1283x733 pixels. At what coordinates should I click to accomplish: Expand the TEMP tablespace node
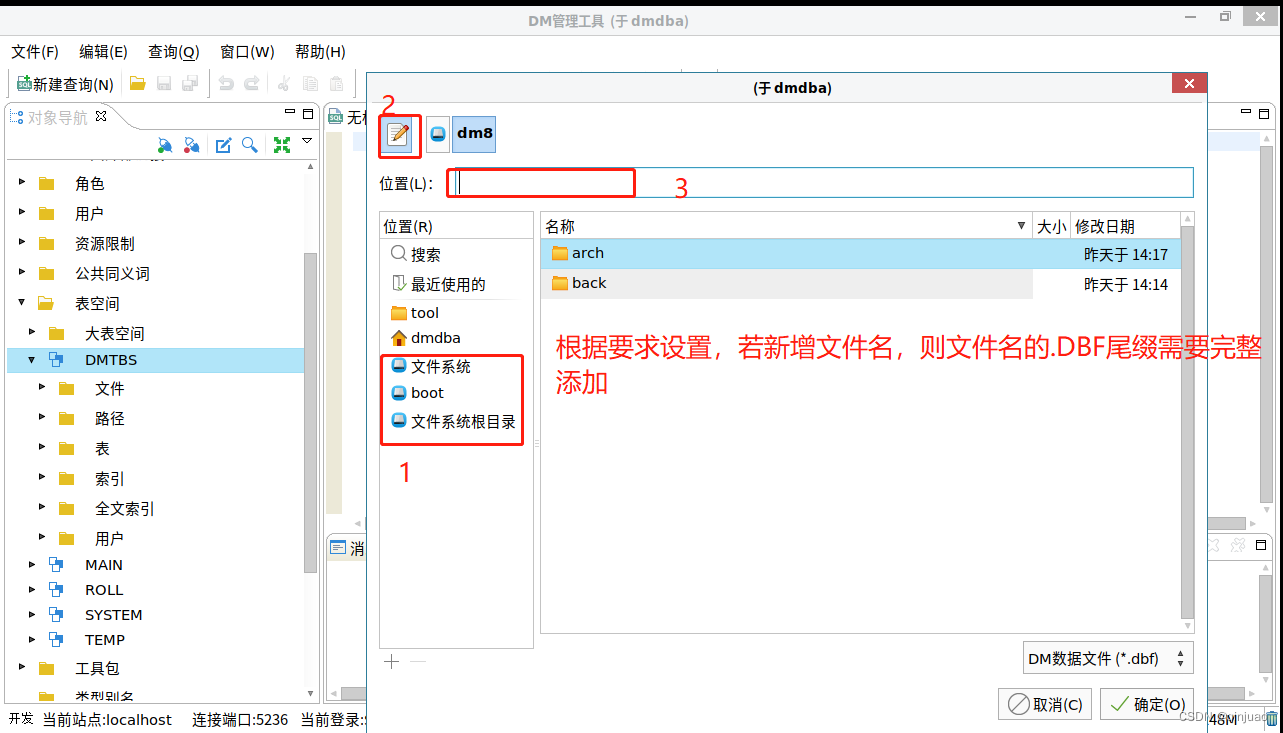point(32,640)
